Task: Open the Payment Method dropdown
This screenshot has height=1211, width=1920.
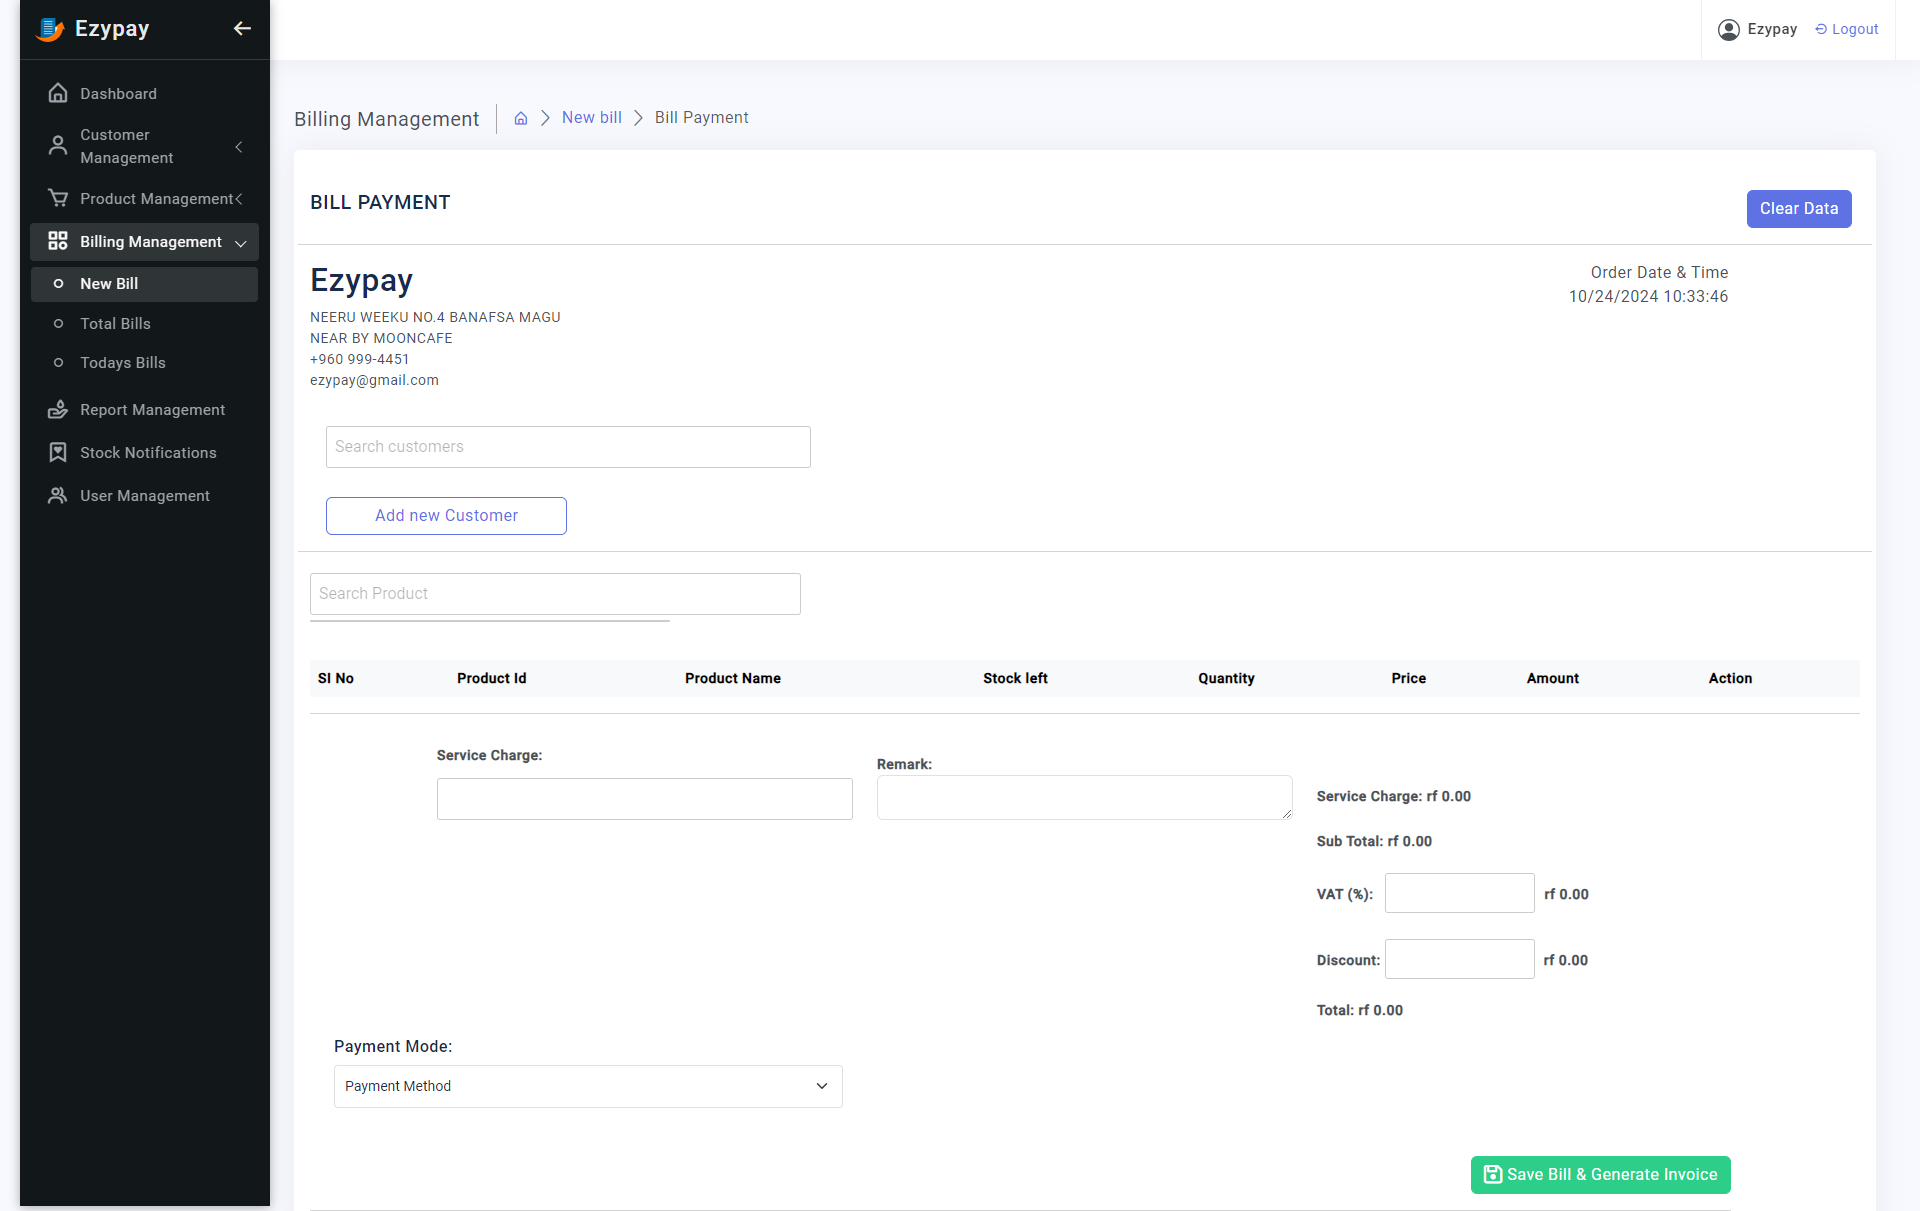Action: [x=588, y=1086]
